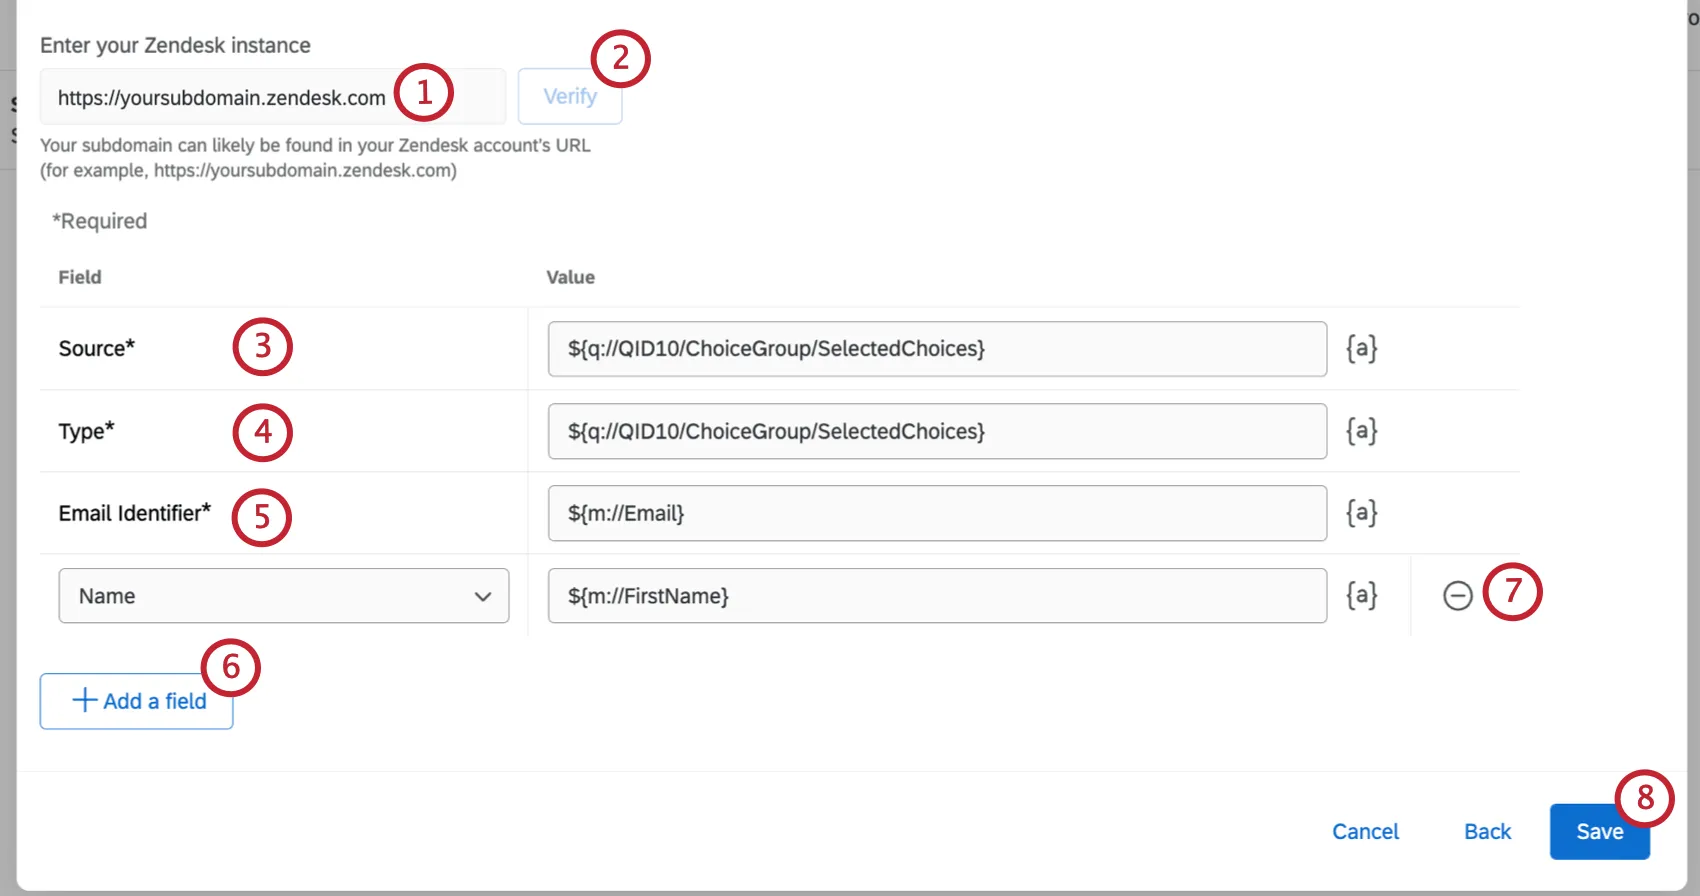
Task: Click the Type* field label
Action: (87, 431)
